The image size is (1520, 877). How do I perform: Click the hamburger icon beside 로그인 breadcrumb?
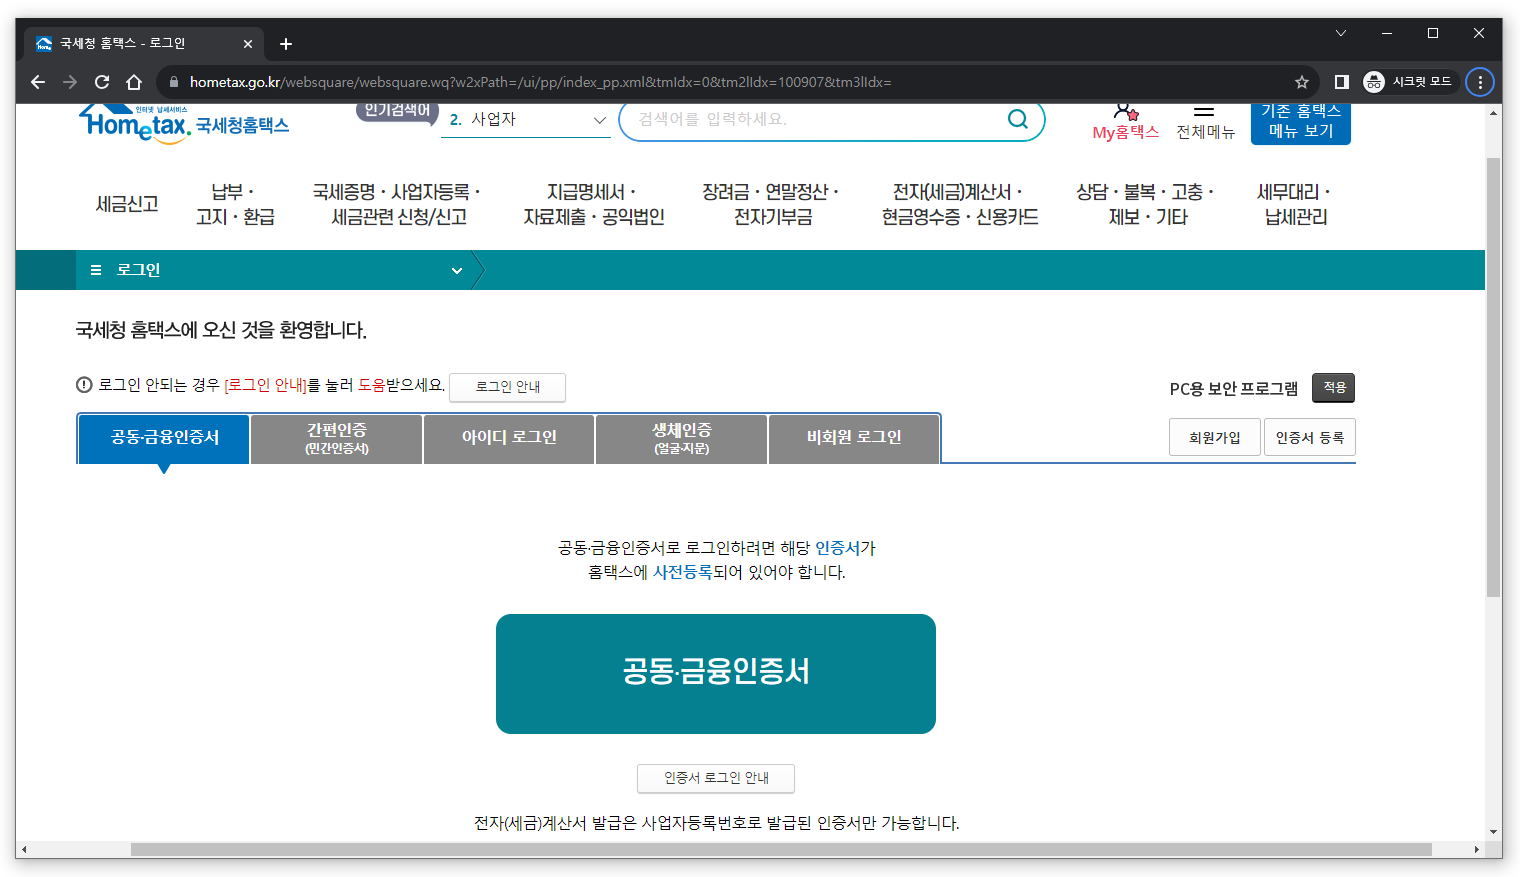(x=96, y=270)
